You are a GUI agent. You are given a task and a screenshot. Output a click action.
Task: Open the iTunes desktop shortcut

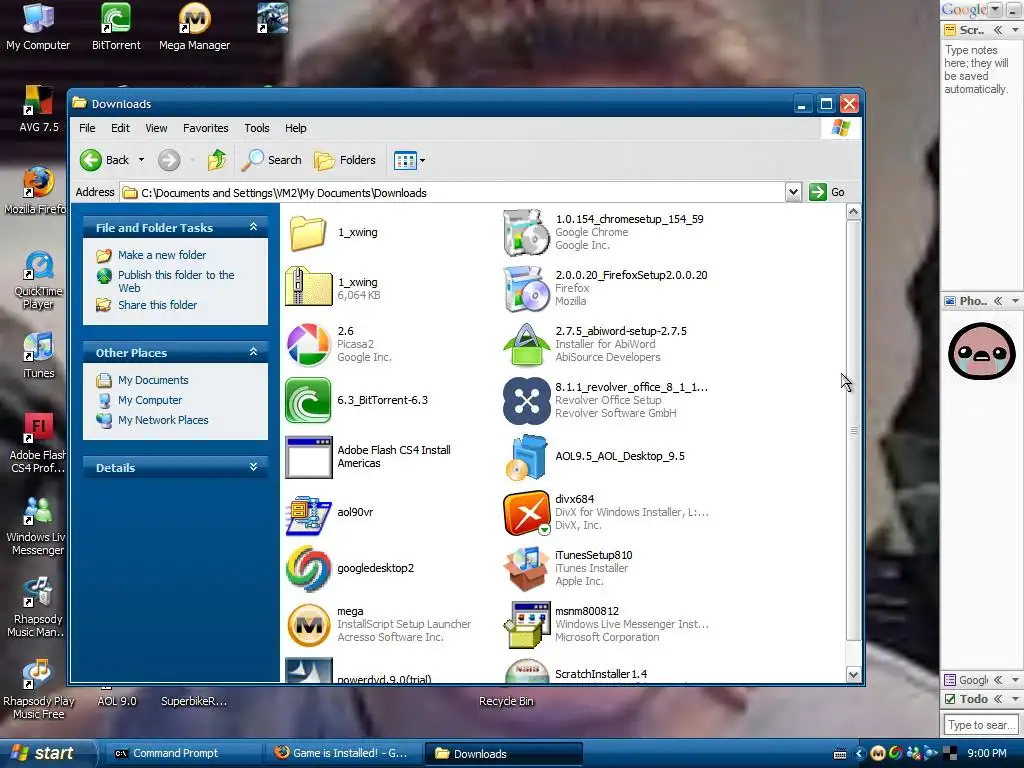pyautogui.click(x=38, y=356)
